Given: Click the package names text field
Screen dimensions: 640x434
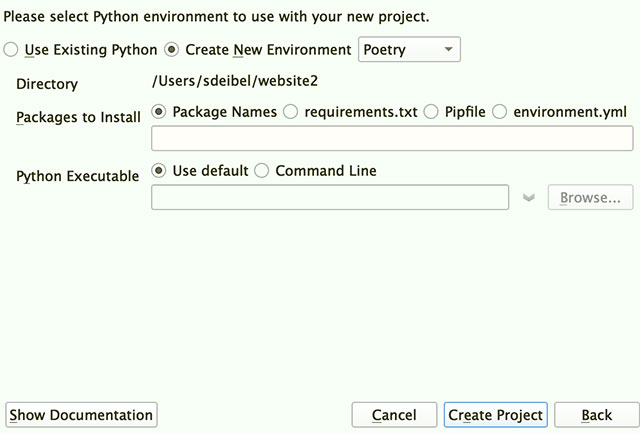Looking at the screenshot, I should (392, 138).
